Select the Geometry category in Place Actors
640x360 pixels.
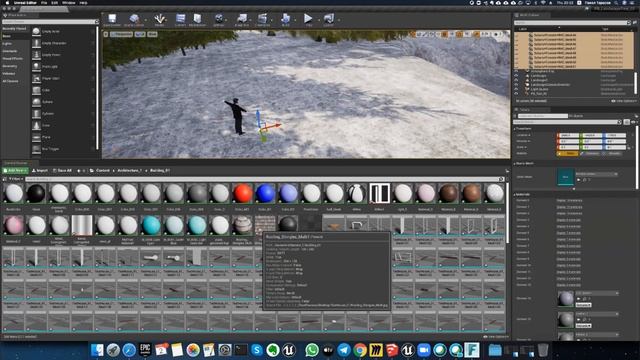[10, 66]
